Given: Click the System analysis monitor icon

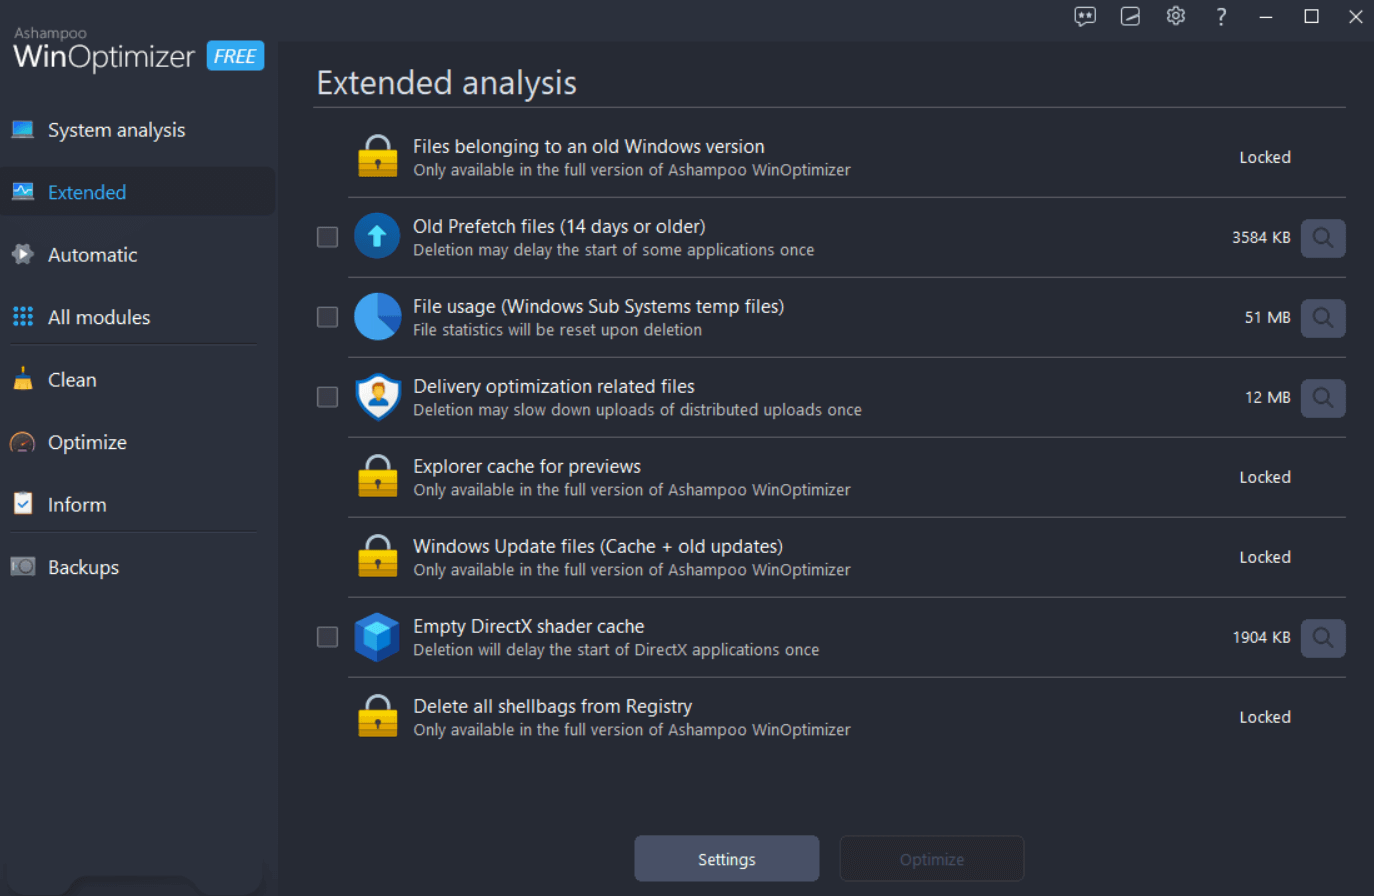Looking at the screenshot, I should pyautogui.click(x=23, y=129).
